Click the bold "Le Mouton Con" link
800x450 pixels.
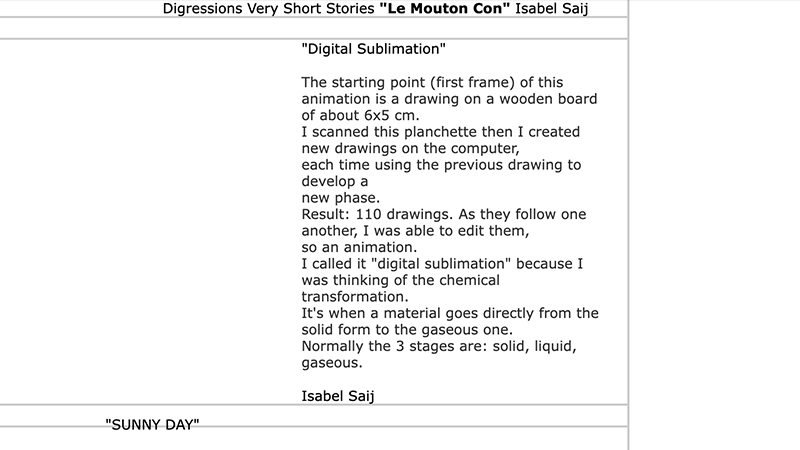pyautogui.click(x=444, y=10)
